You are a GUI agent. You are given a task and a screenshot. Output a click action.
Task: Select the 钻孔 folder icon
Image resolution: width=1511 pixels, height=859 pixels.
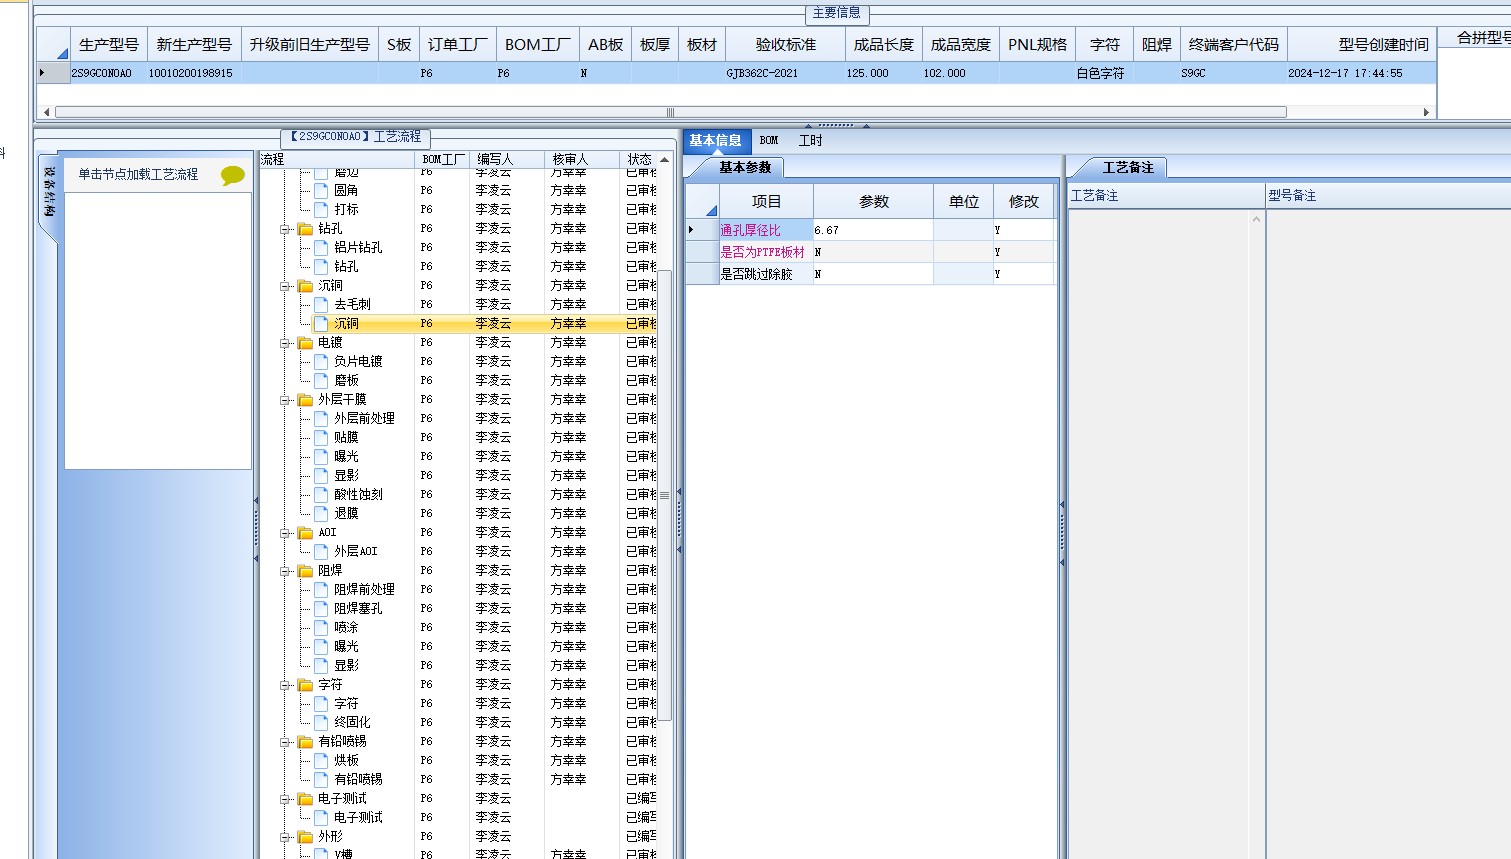tap(305, 229)
